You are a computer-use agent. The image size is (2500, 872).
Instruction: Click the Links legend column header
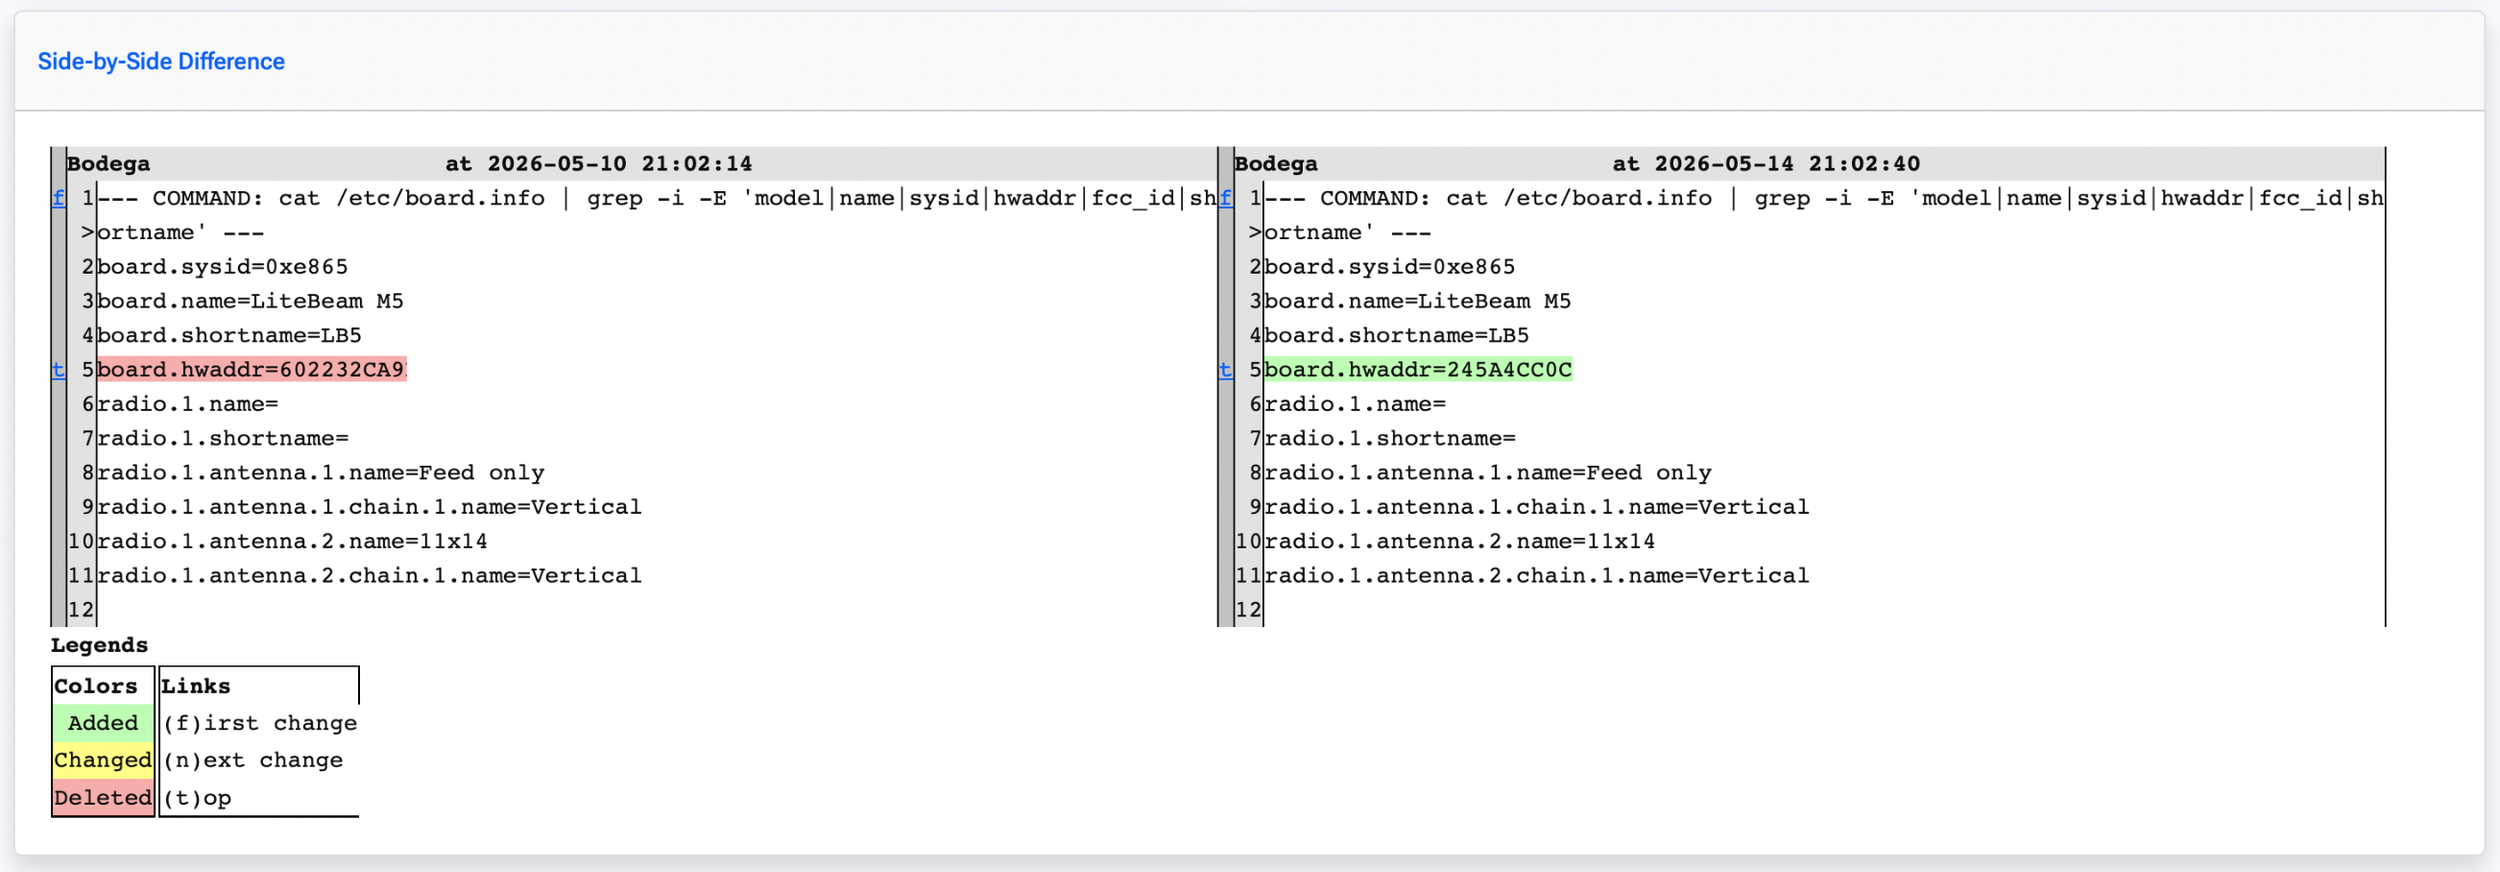(196, 686)
